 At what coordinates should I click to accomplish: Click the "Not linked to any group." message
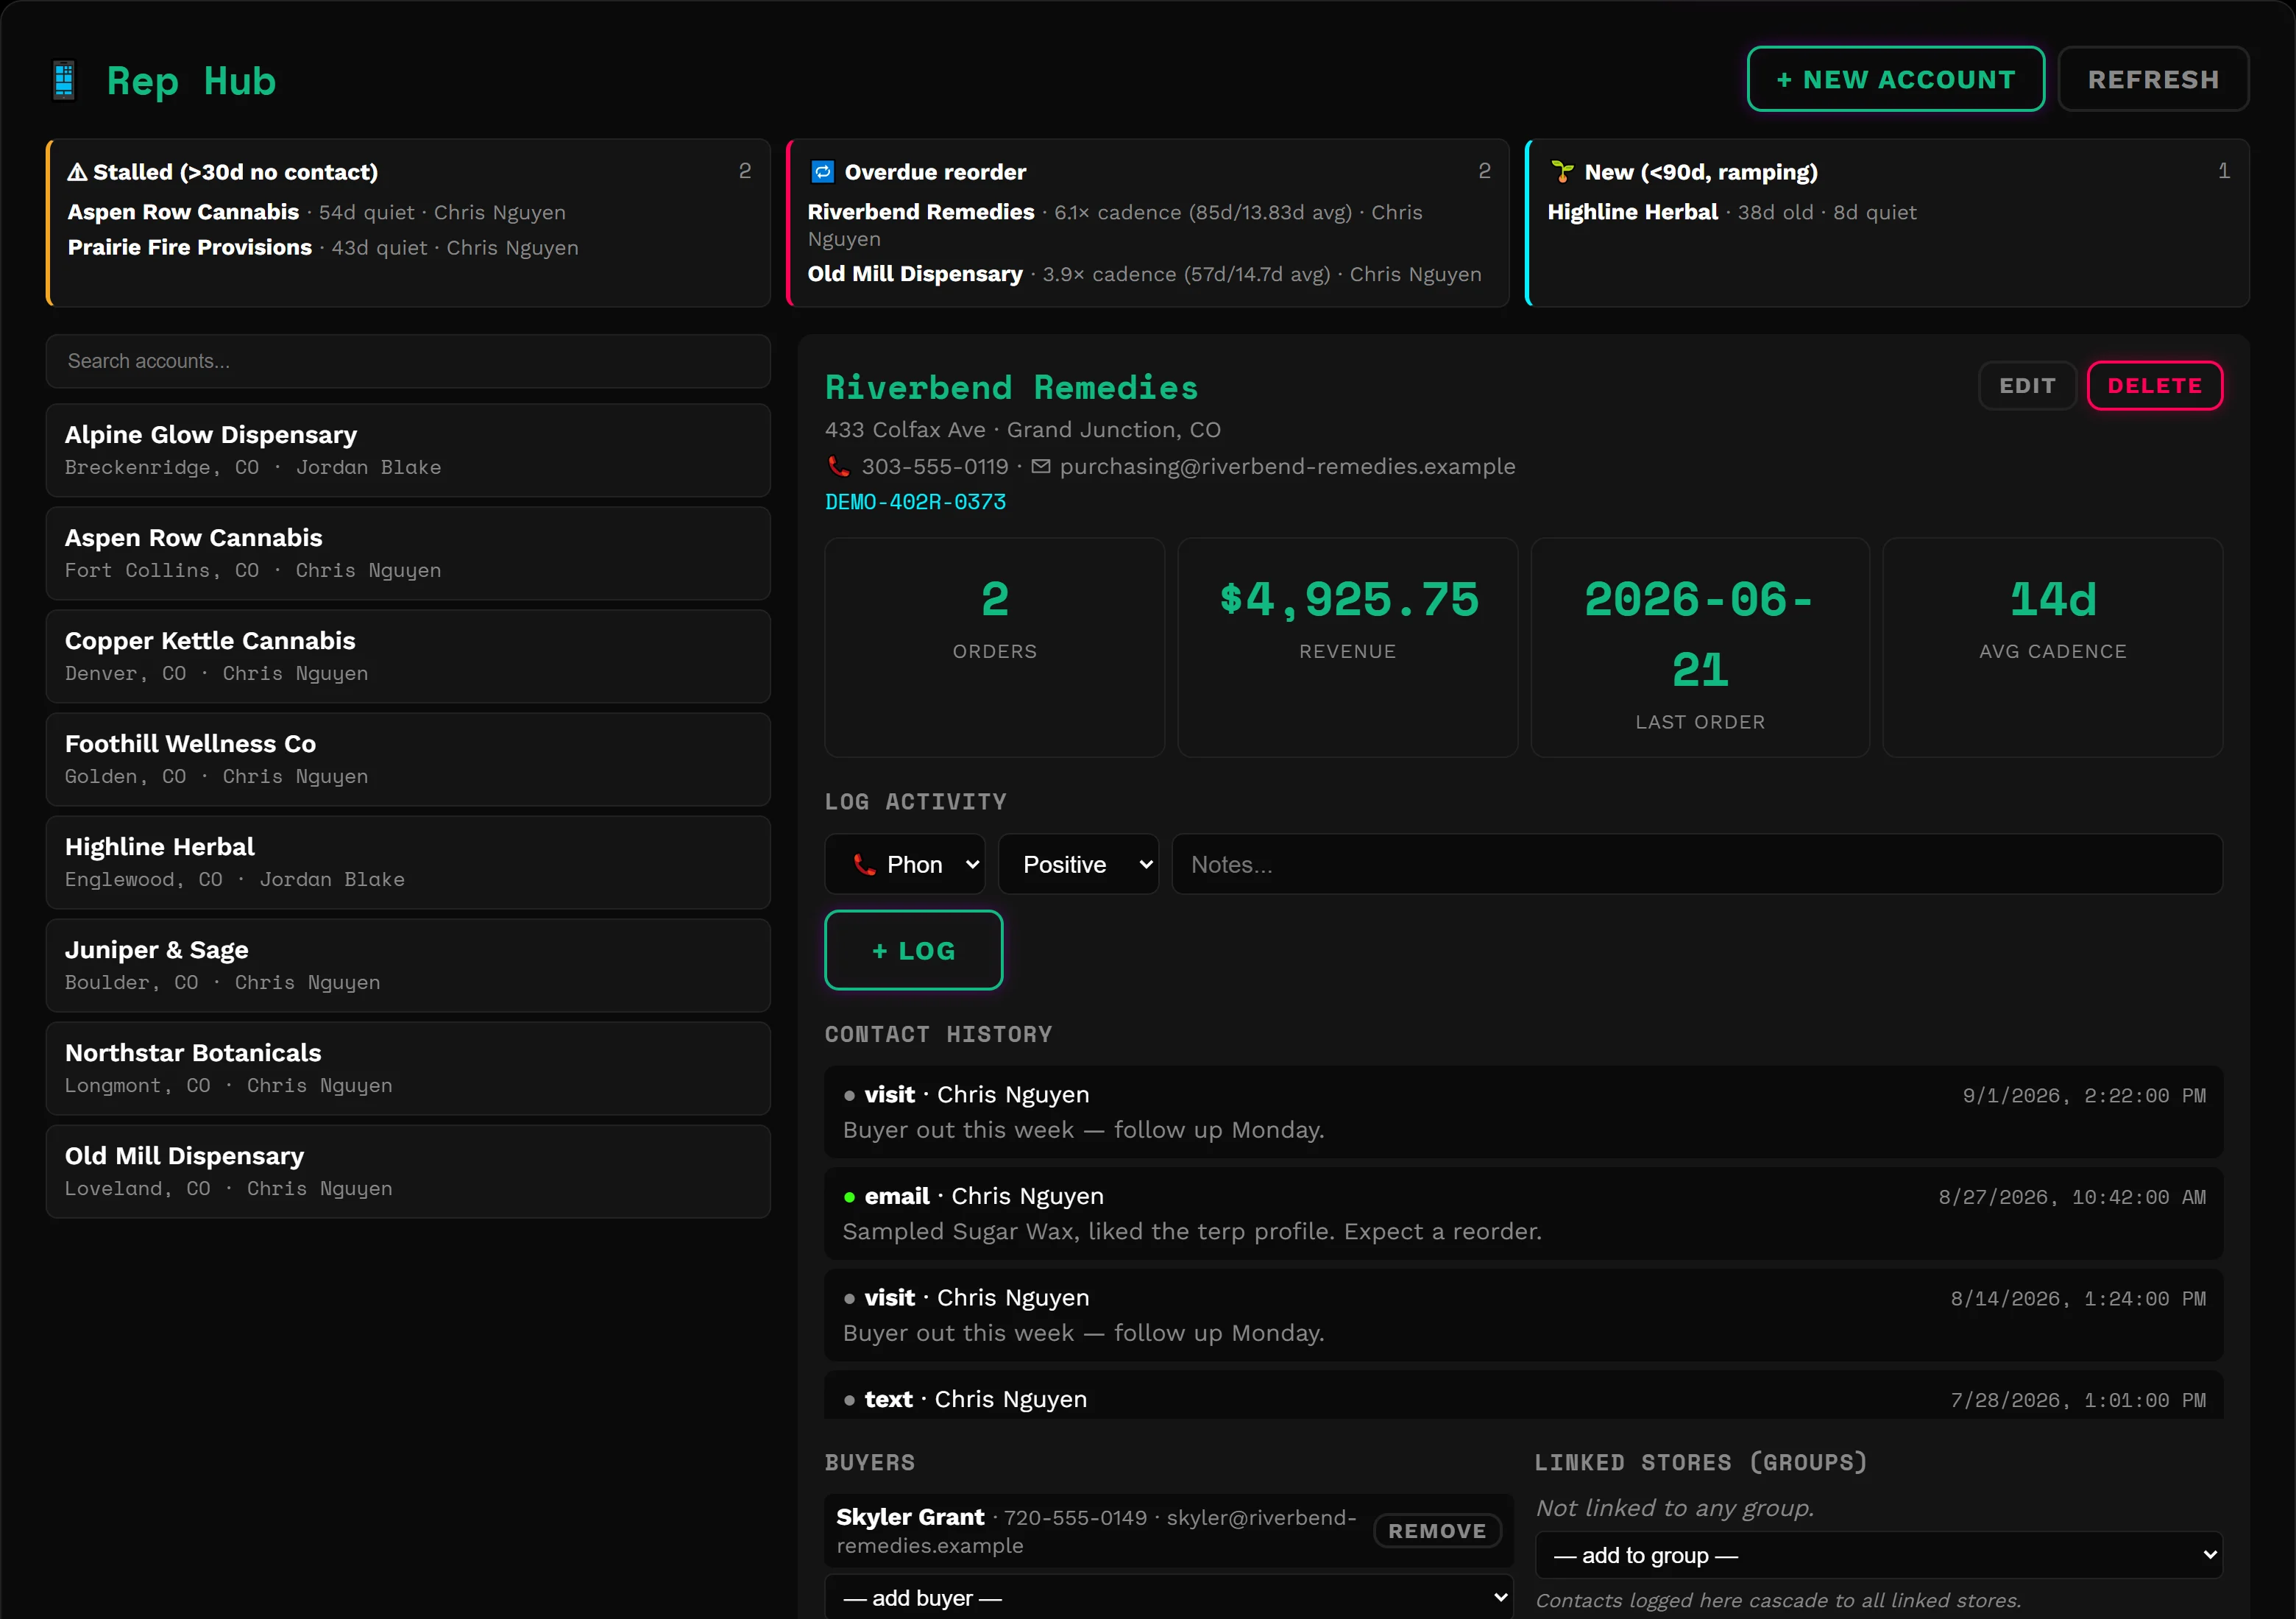[x=1675, y=1508]
